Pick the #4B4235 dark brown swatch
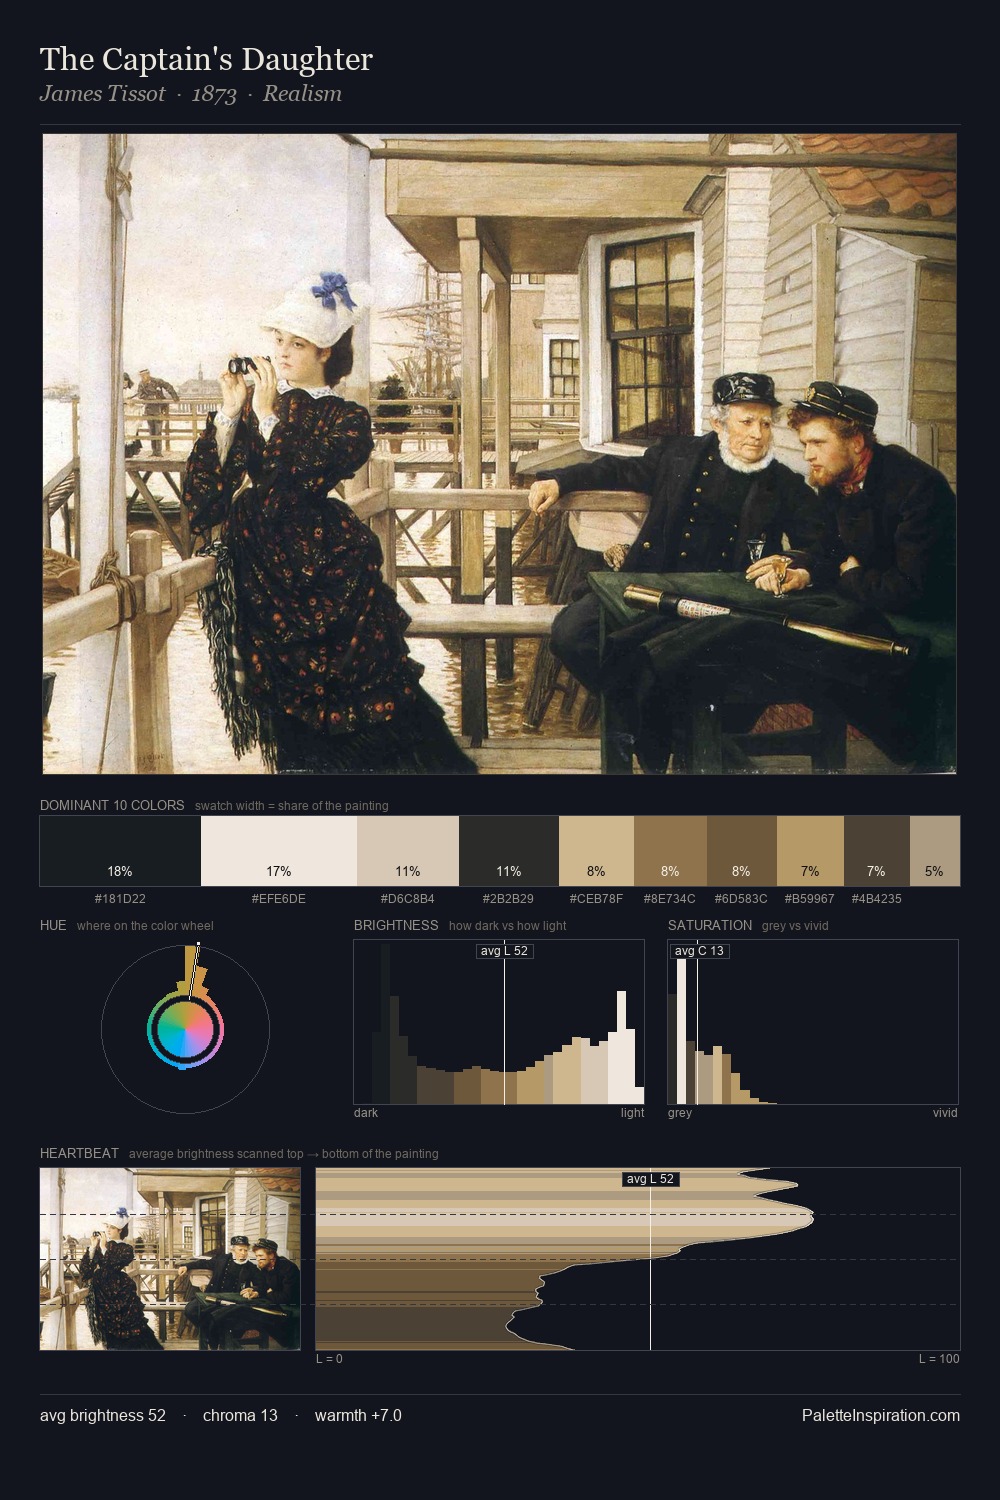The width and height of the screenshot is (1000, 1500). click(x=877, y=851)
